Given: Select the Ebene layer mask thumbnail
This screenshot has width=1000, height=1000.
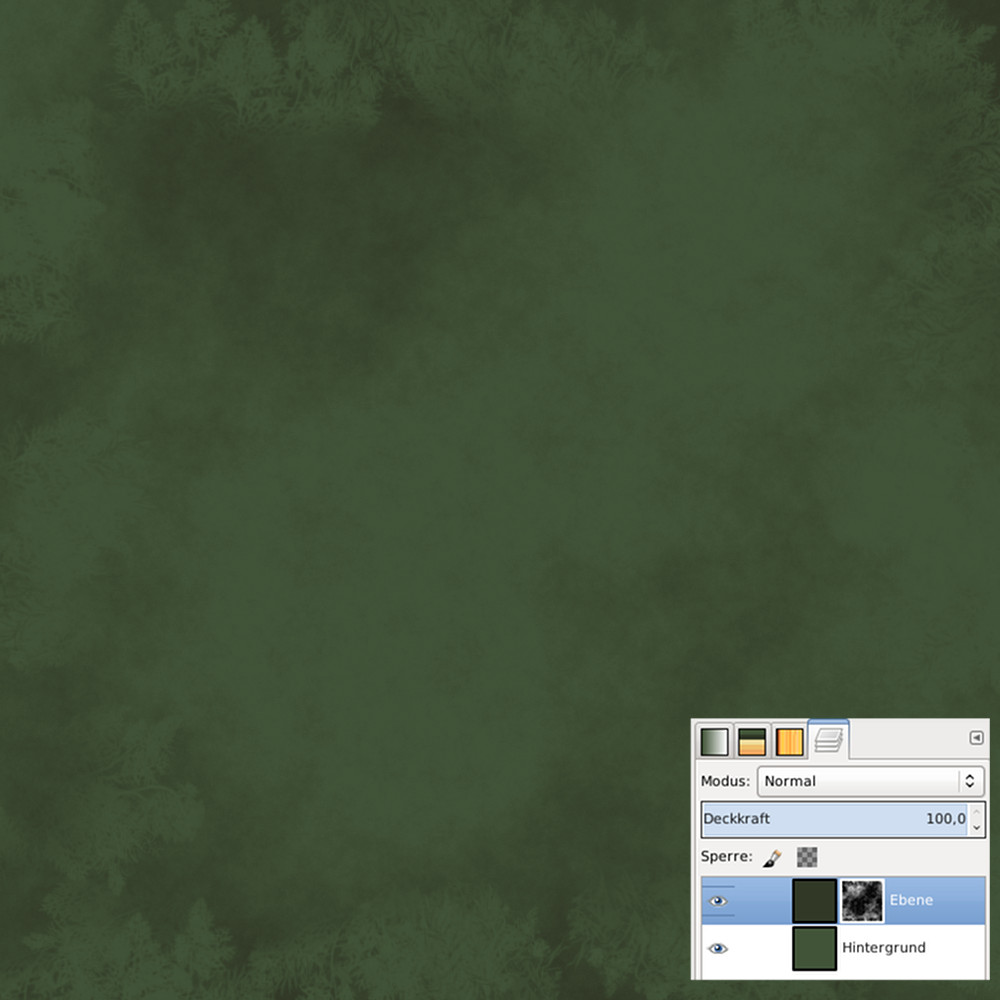Looking at the screenshot, I should pyautogui.click(x=862, y=901).
